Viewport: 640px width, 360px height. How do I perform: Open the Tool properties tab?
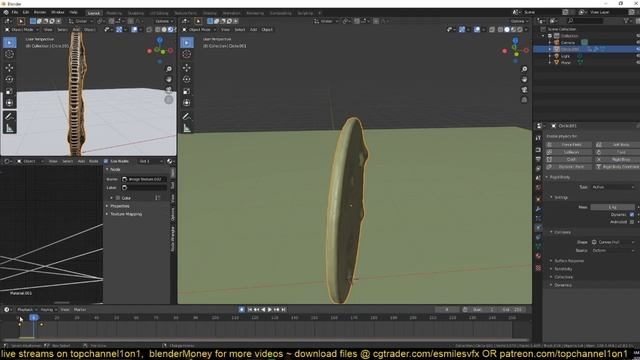point(538,138)
